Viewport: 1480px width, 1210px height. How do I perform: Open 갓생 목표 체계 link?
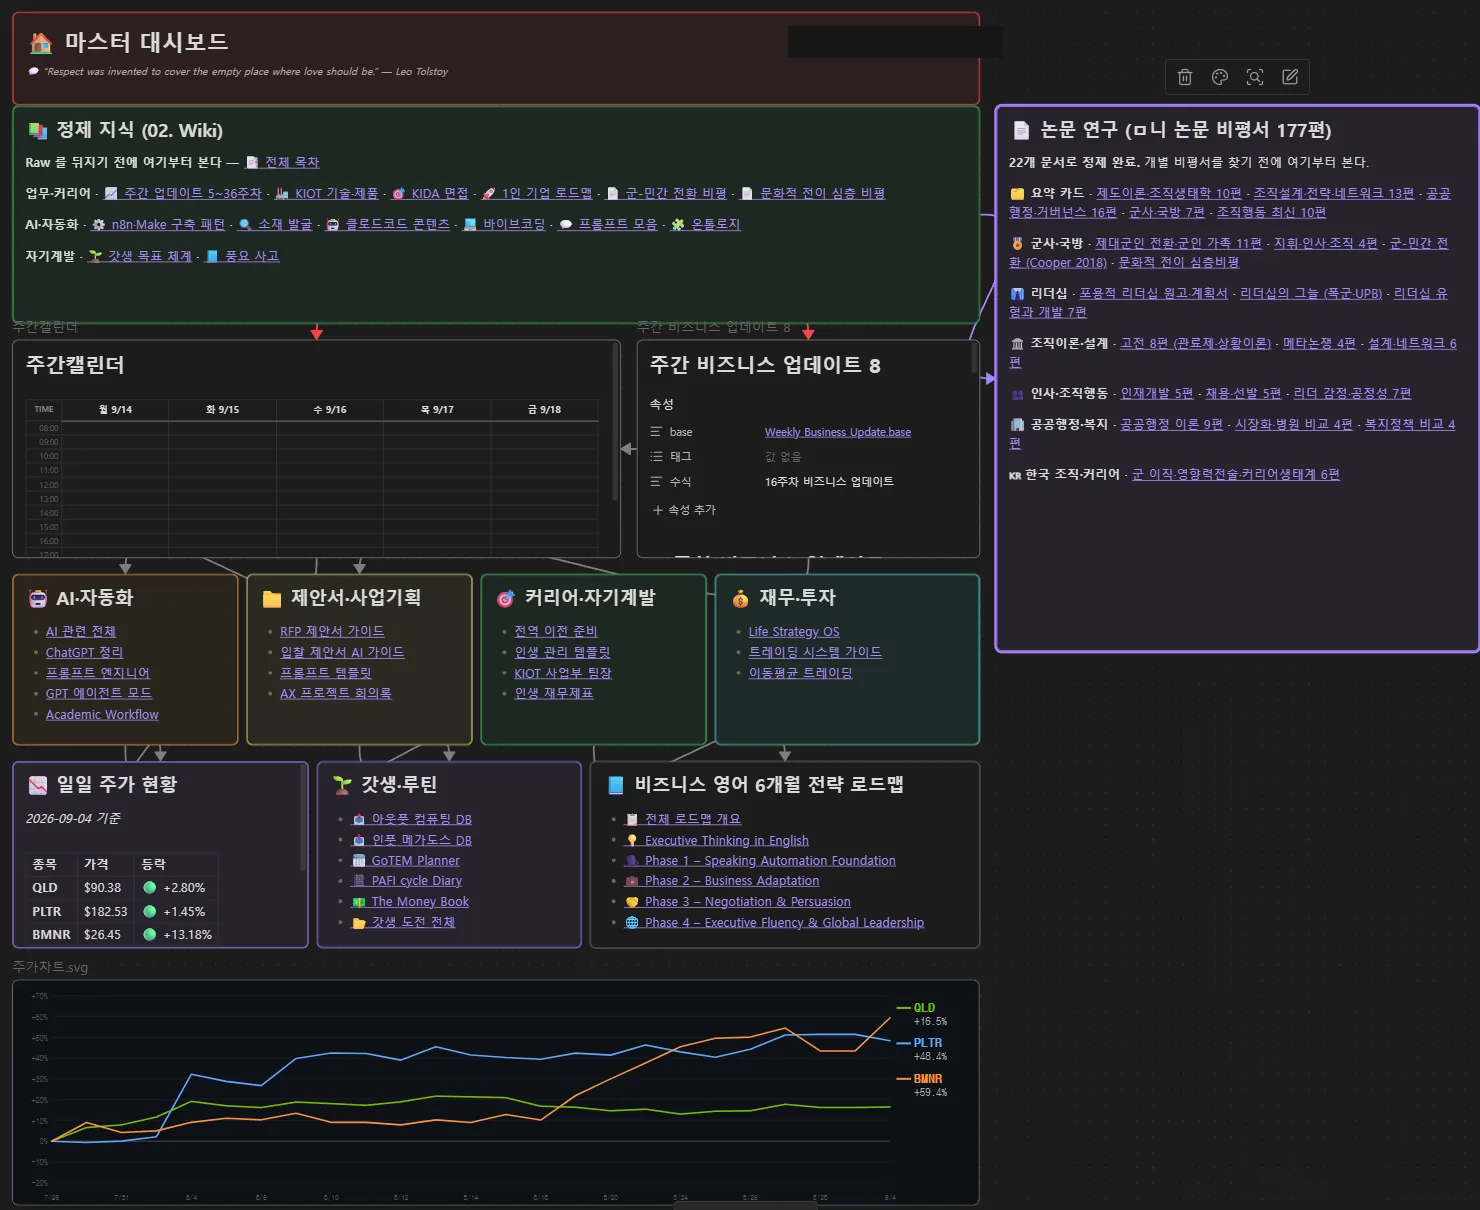[x=150, y=256]
